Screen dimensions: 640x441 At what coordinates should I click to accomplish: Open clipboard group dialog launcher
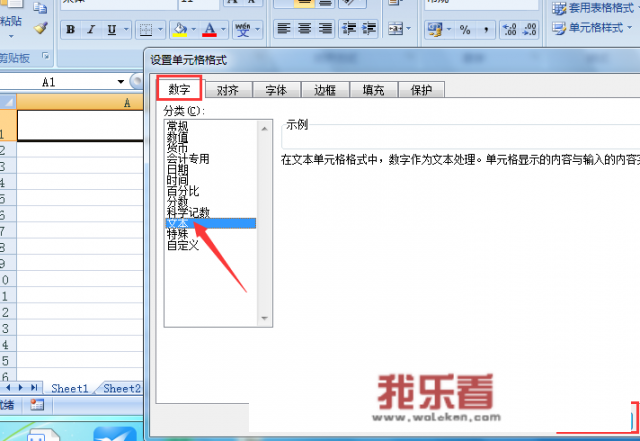(x=46, y=56)
